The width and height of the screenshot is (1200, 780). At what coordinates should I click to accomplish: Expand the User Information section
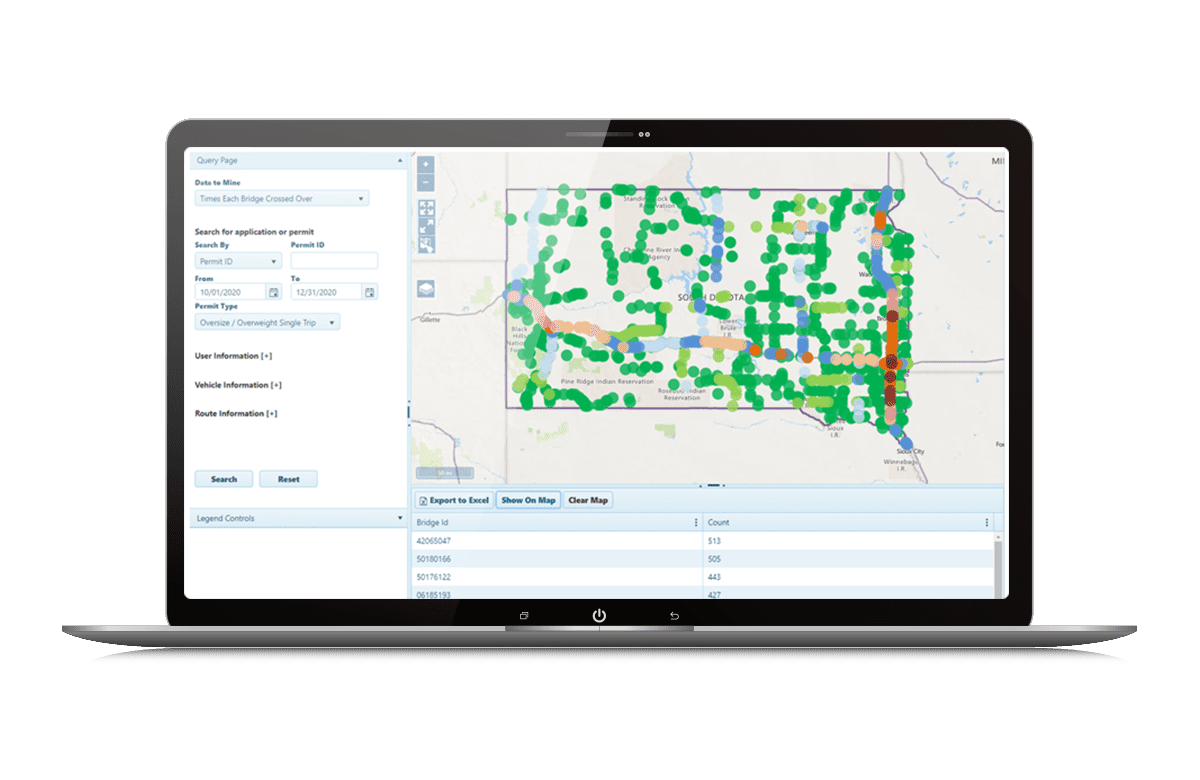tap(266, 356)
